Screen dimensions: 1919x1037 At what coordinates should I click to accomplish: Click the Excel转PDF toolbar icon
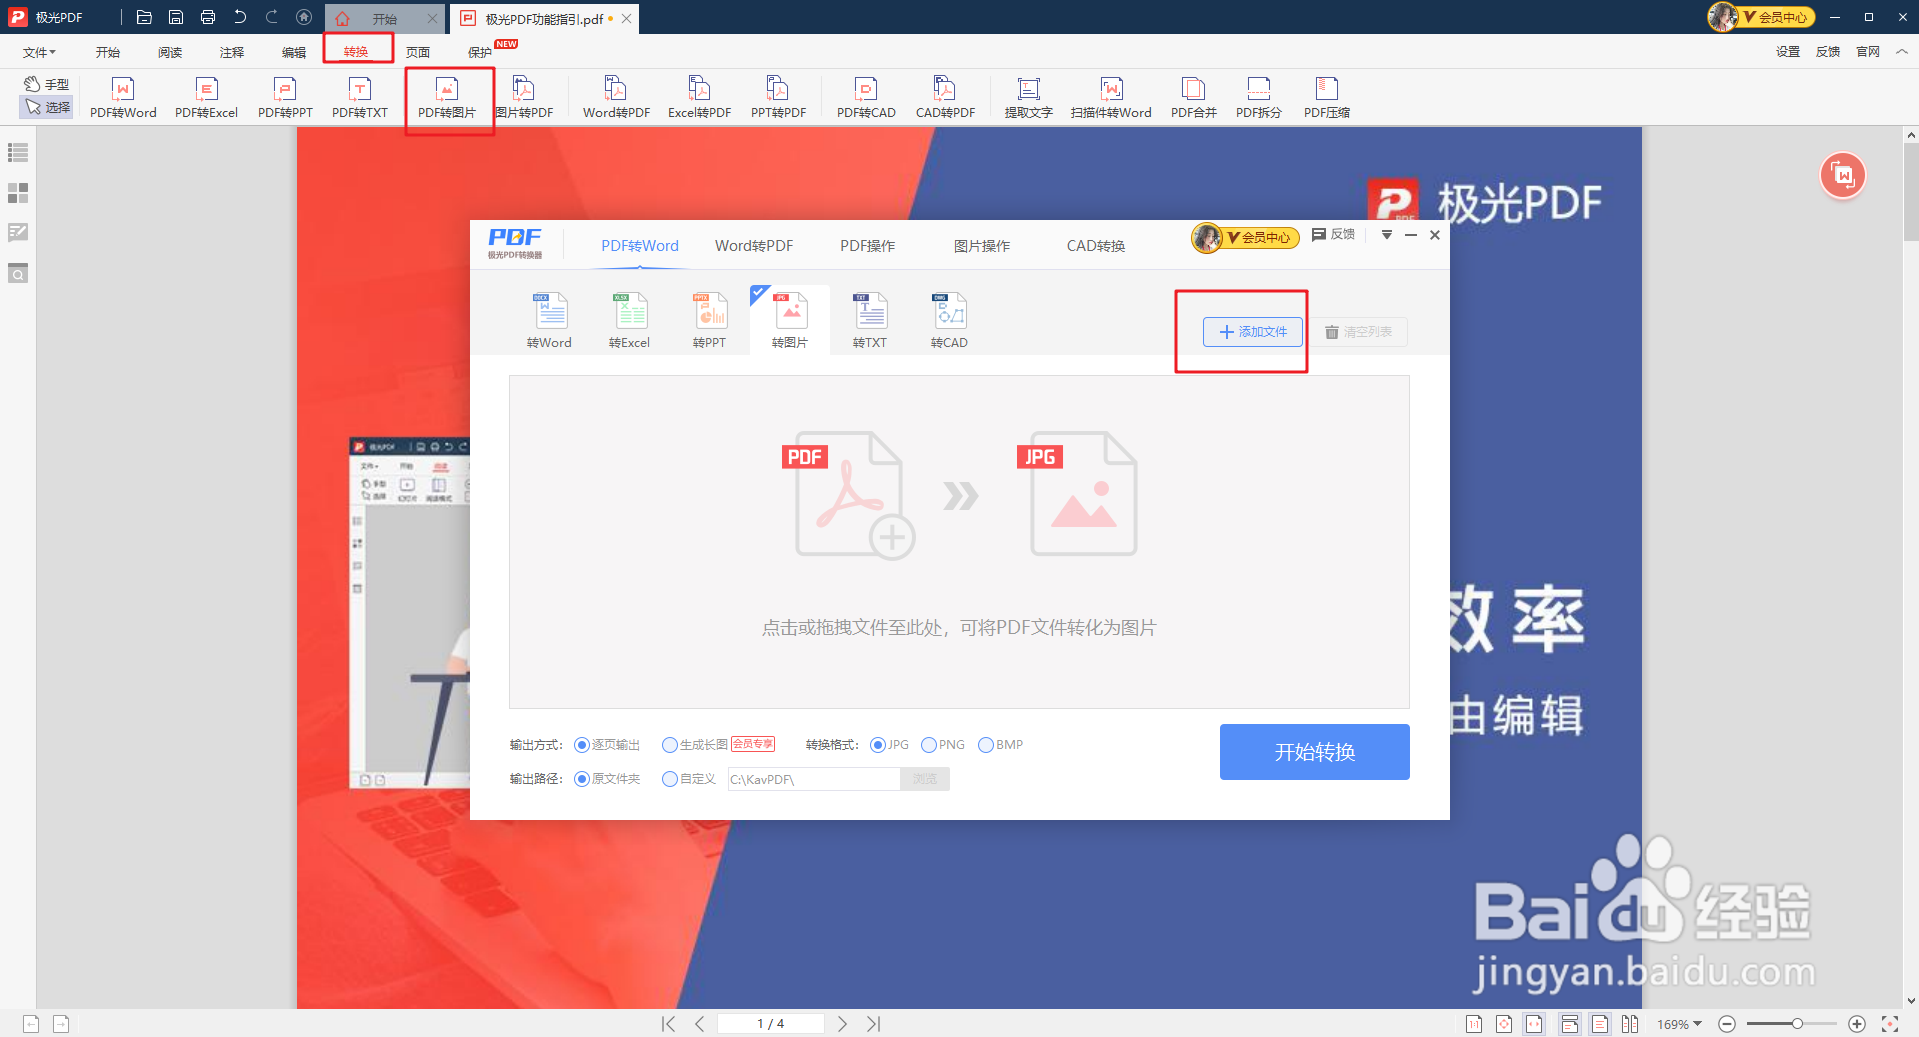[699, 98]
